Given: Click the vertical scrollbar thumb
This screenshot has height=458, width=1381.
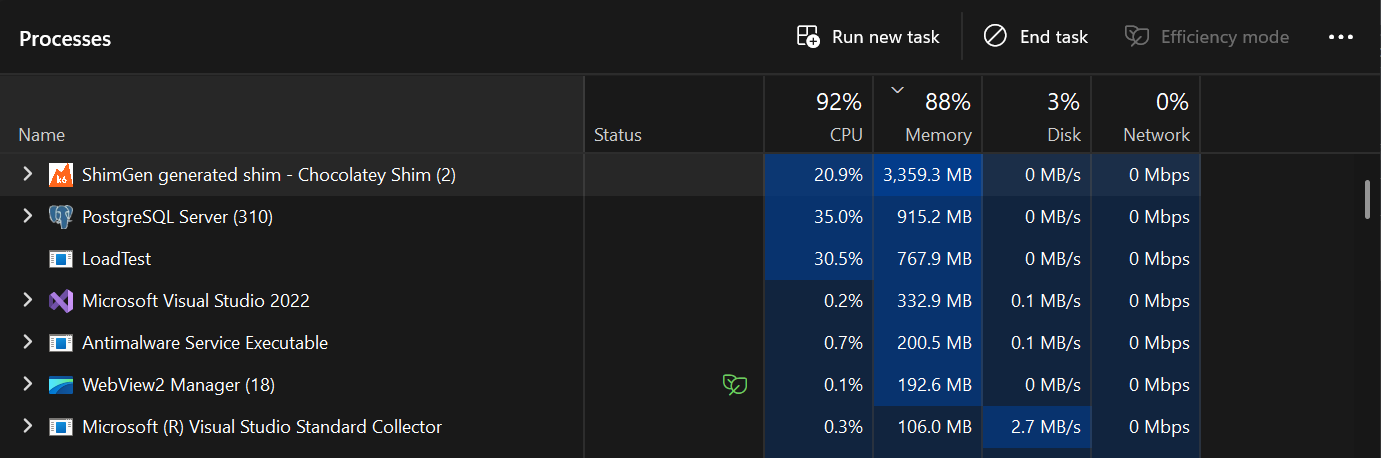Looking at the screenshot, I should (1367, 198).
